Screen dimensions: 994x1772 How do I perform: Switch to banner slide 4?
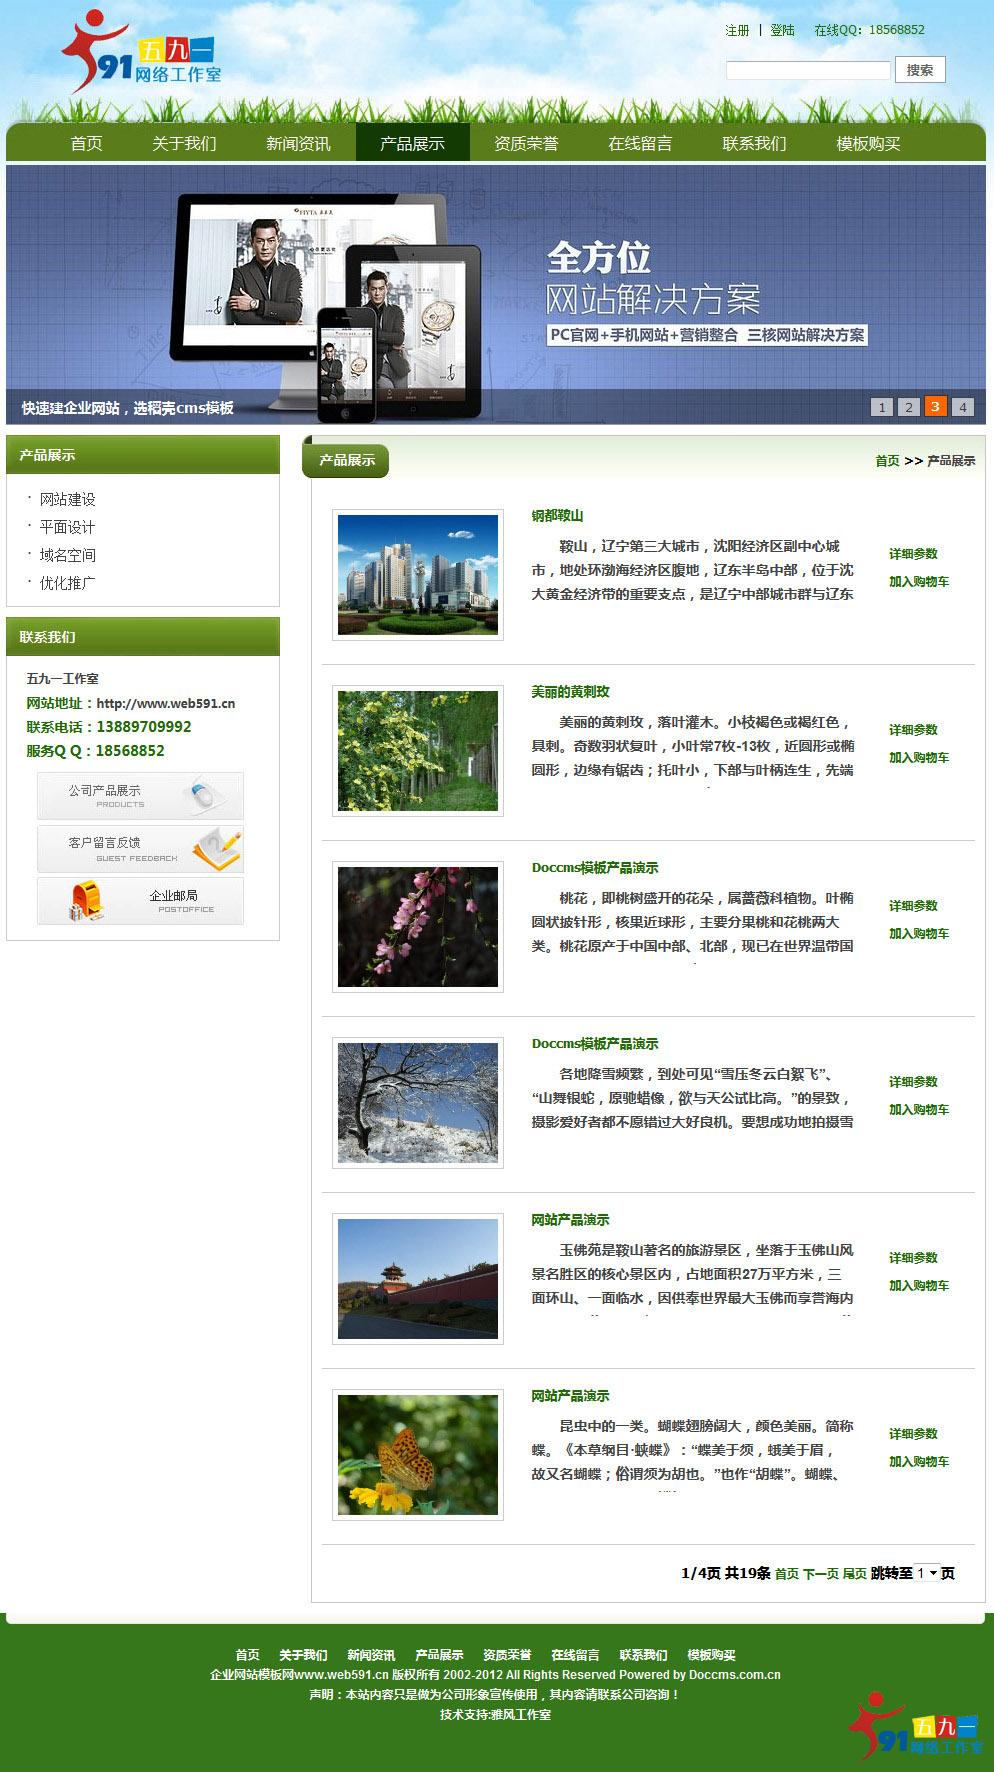click(x=962, y=407)
